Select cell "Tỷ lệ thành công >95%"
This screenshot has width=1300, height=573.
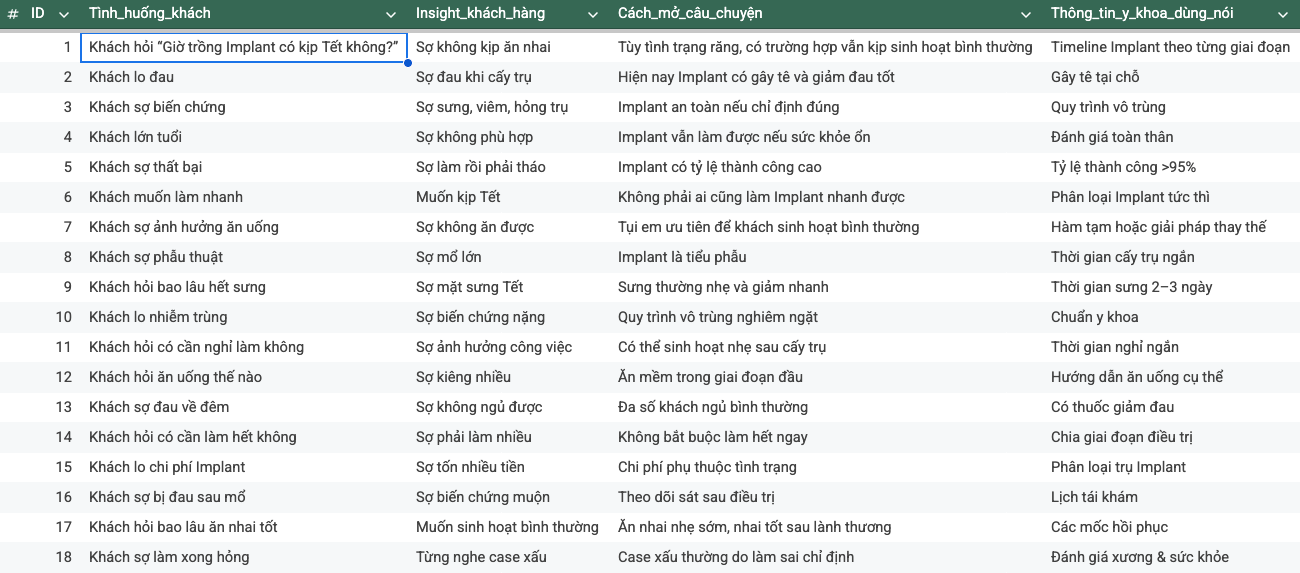click(1171, 167)
